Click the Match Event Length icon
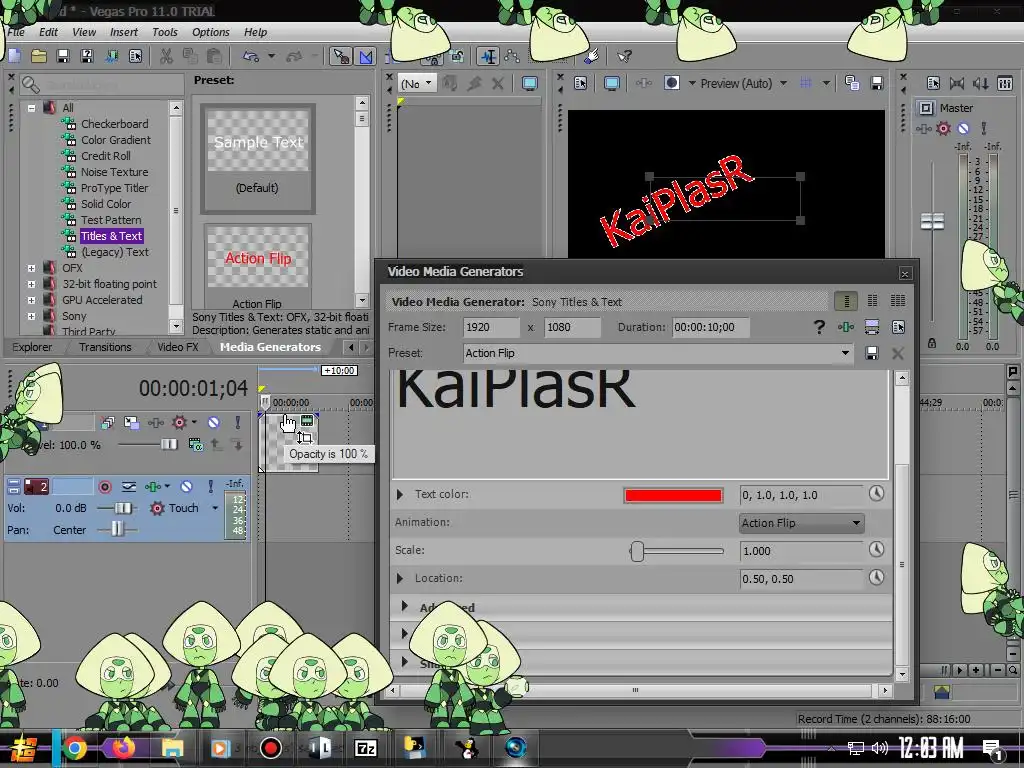 click(872, 327)
